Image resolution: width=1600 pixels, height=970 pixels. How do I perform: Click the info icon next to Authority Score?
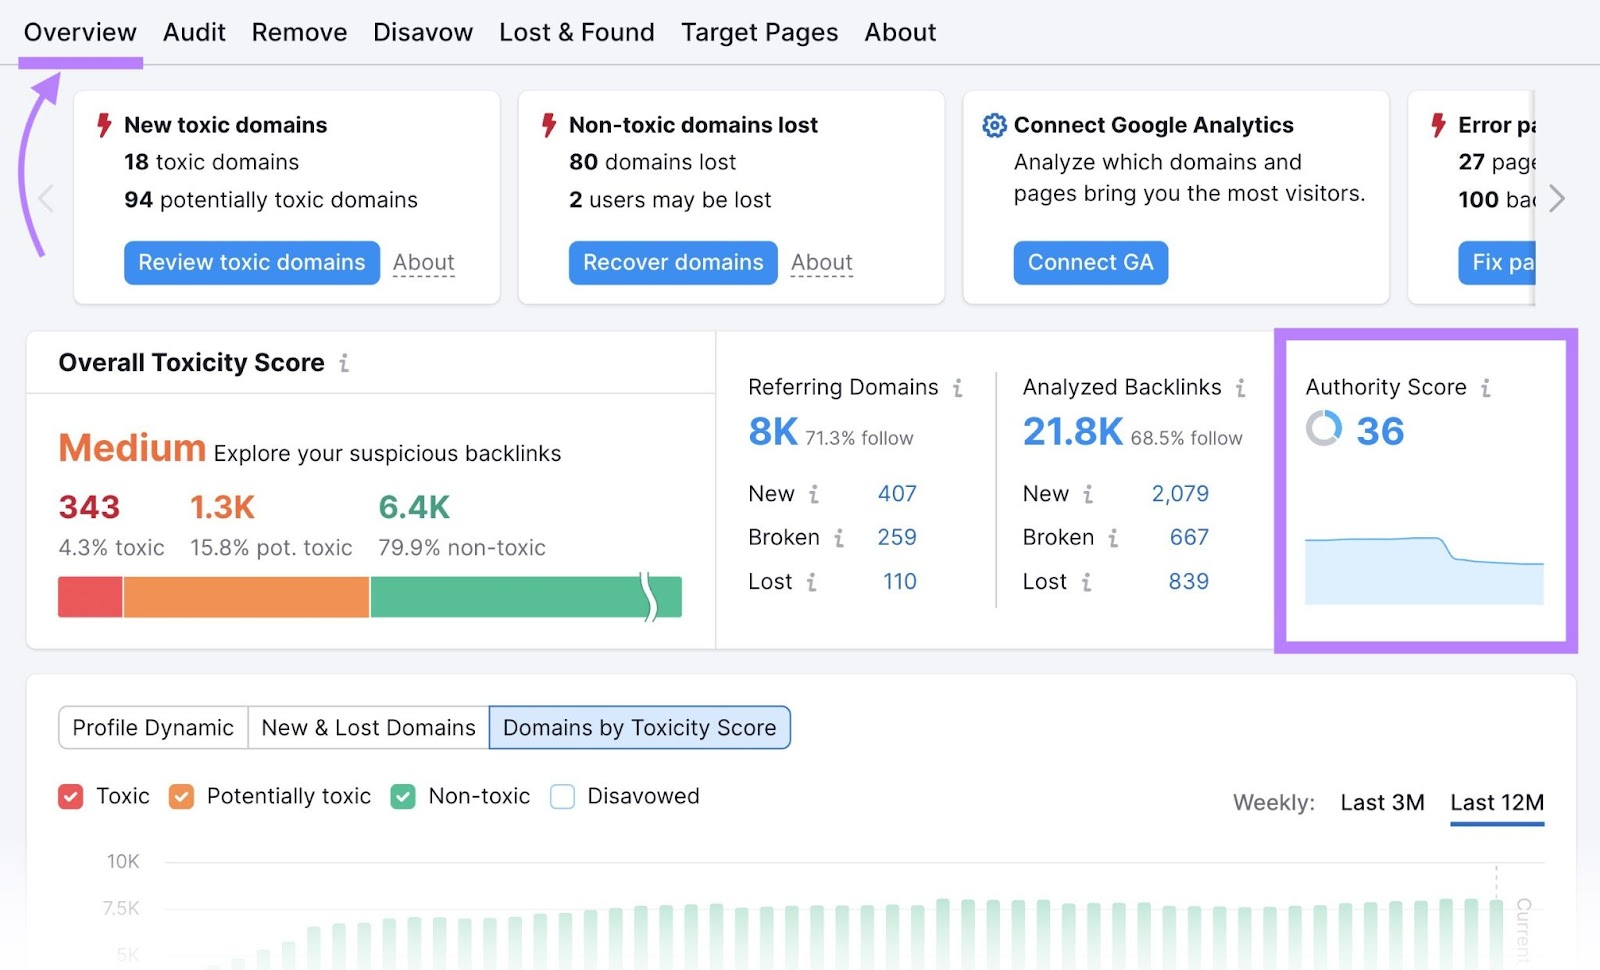pos(1487,388)
